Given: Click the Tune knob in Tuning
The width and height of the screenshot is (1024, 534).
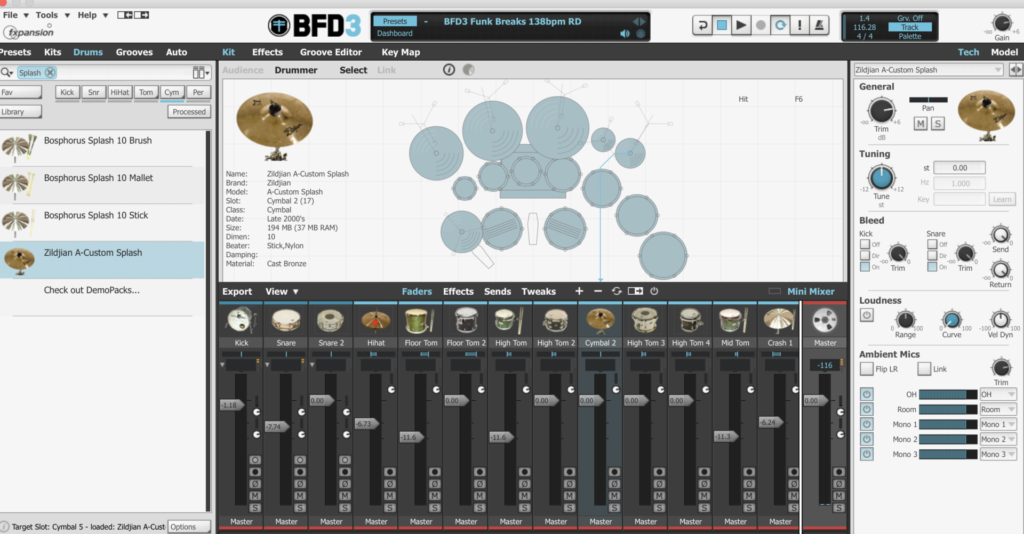Looking at the screenshot, I should point(881,177).
